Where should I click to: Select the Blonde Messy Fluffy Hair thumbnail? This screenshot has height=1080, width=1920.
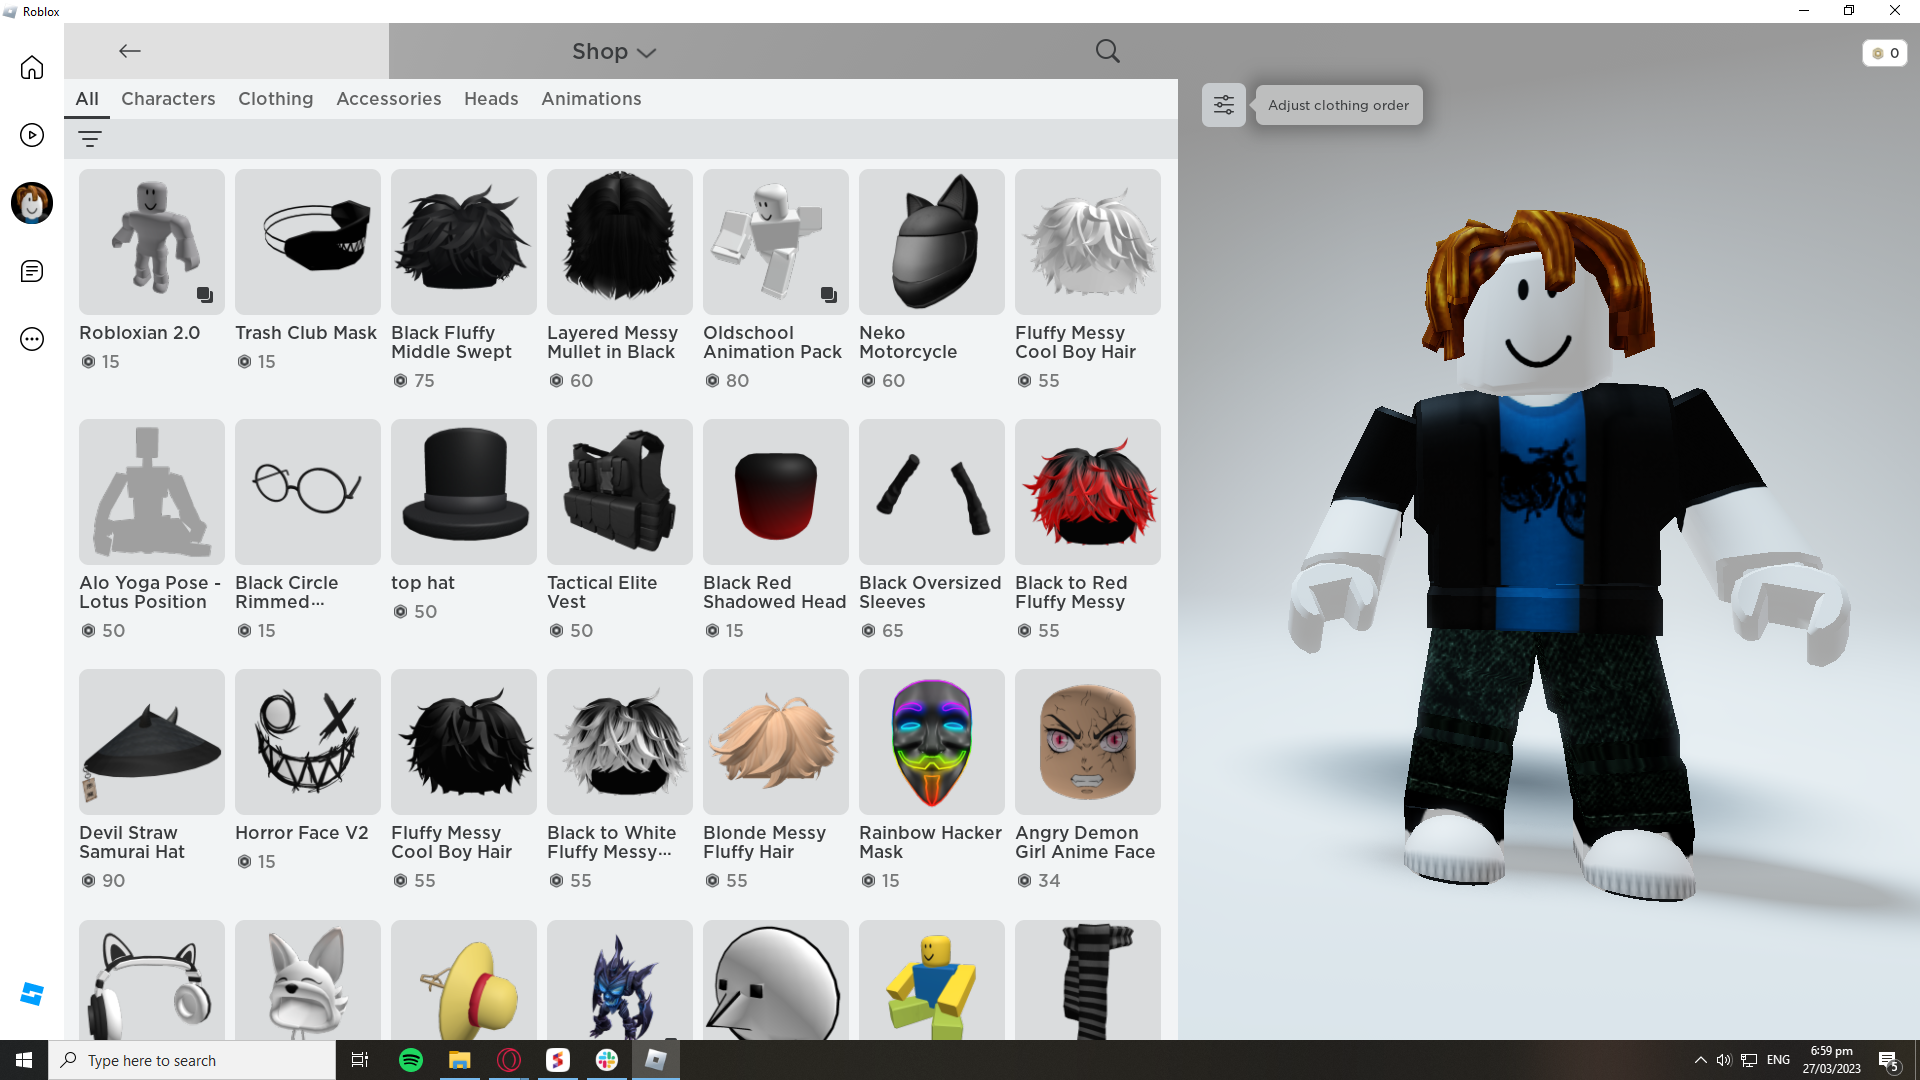click(775, 740)
